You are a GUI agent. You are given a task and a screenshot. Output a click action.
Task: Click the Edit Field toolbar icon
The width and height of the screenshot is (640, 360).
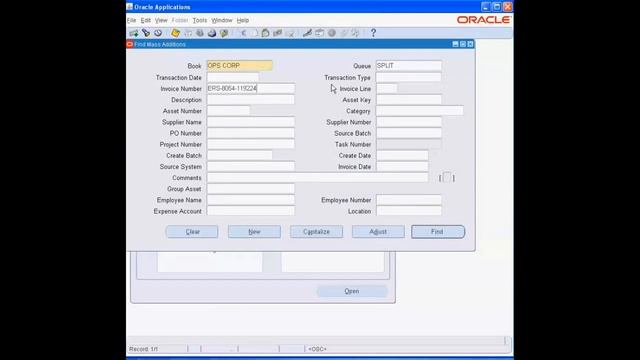point(307,33)
